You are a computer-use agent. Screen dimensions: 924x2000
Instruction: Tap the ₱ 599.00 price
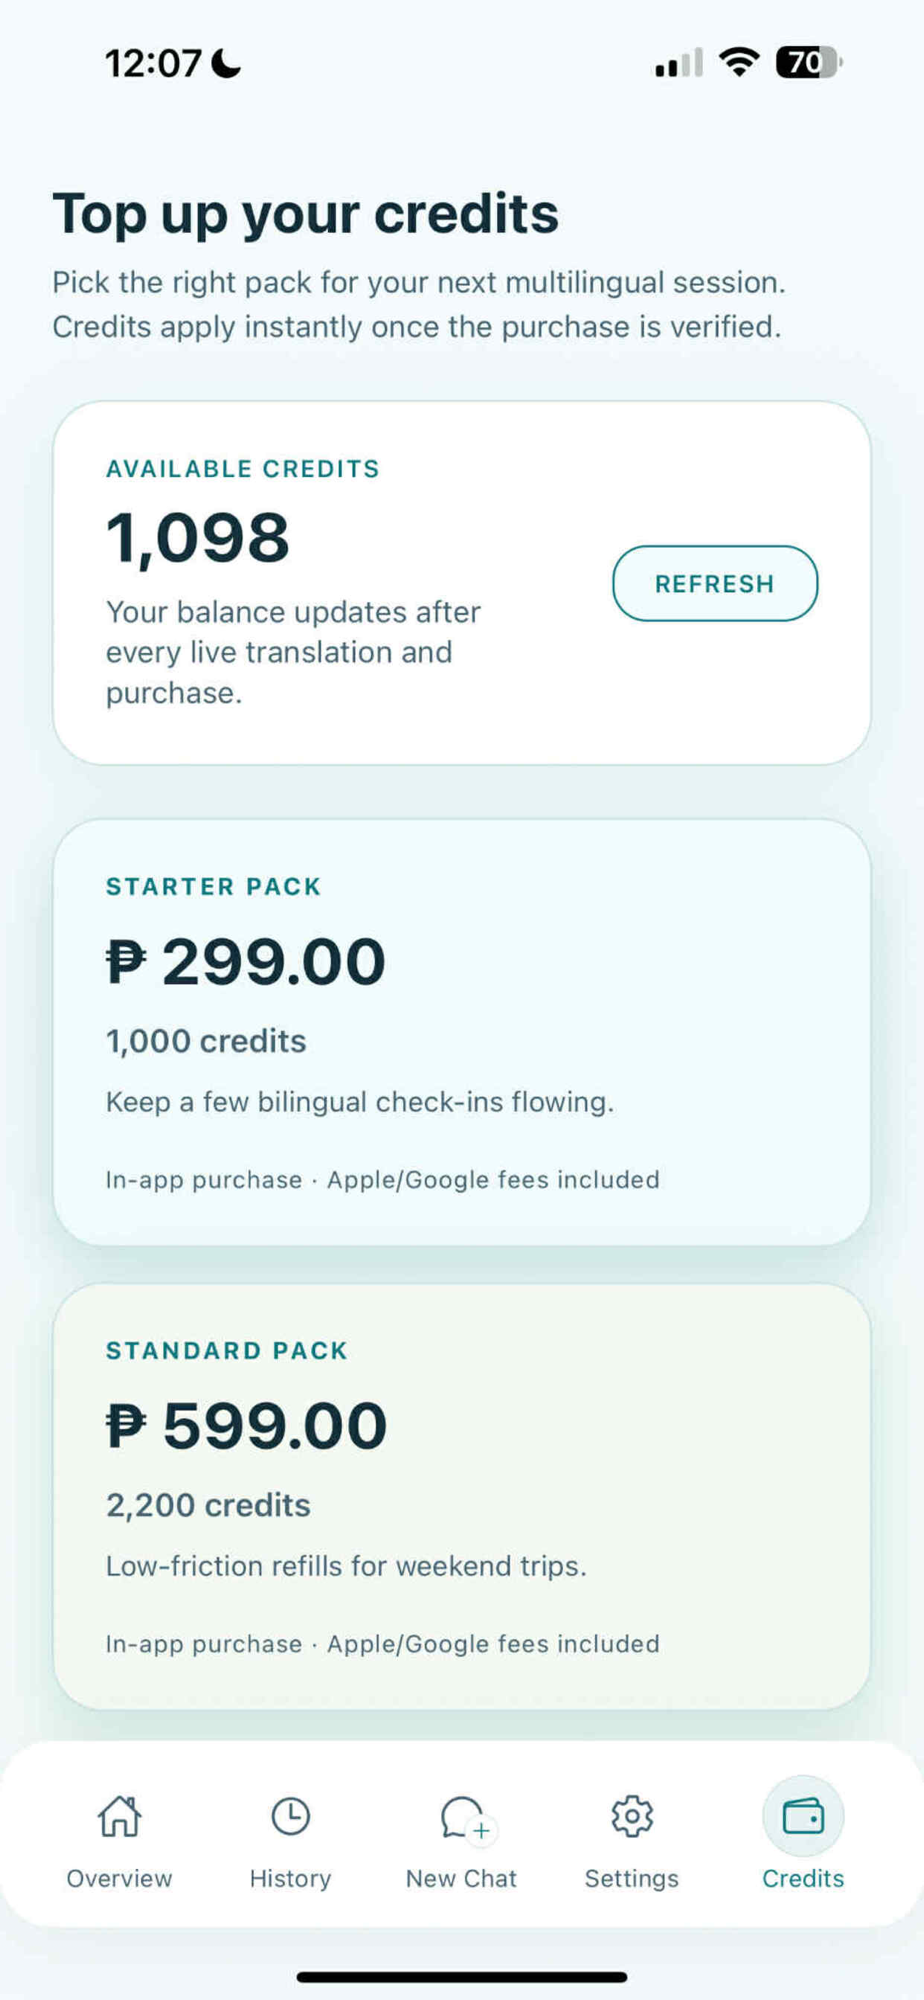tap(246, 1426)
